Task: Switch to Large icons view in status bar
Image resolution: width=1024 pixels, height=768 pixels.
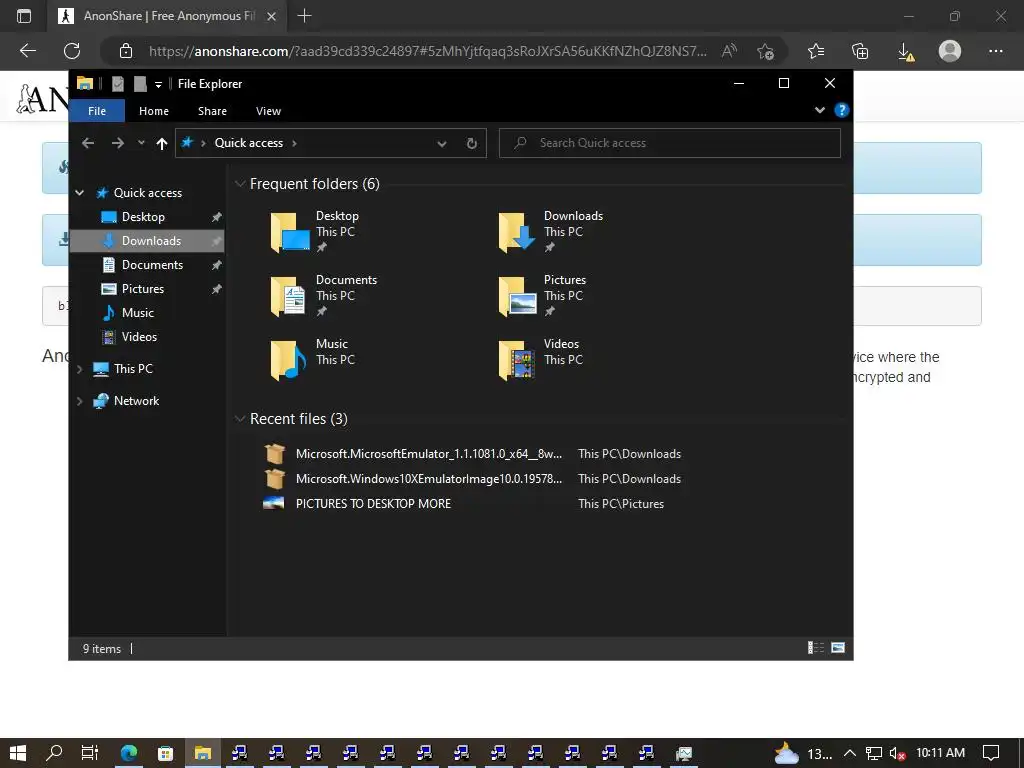Action: [x=838, y=648]
